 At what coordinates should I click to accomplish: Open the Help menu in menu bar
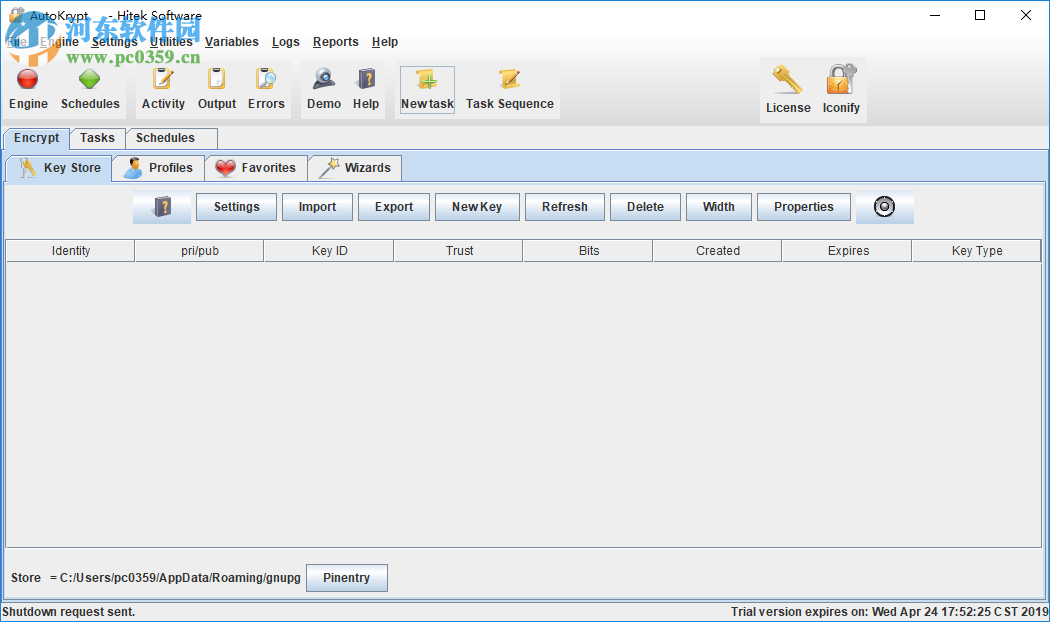385,42
